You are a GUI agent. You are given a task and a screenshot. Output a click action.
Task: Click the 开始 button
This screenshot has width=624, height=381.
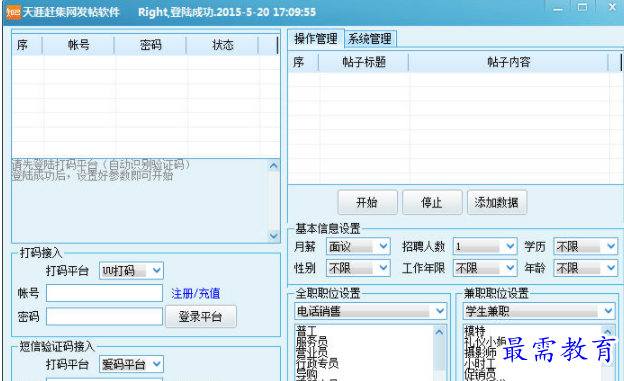367,202
